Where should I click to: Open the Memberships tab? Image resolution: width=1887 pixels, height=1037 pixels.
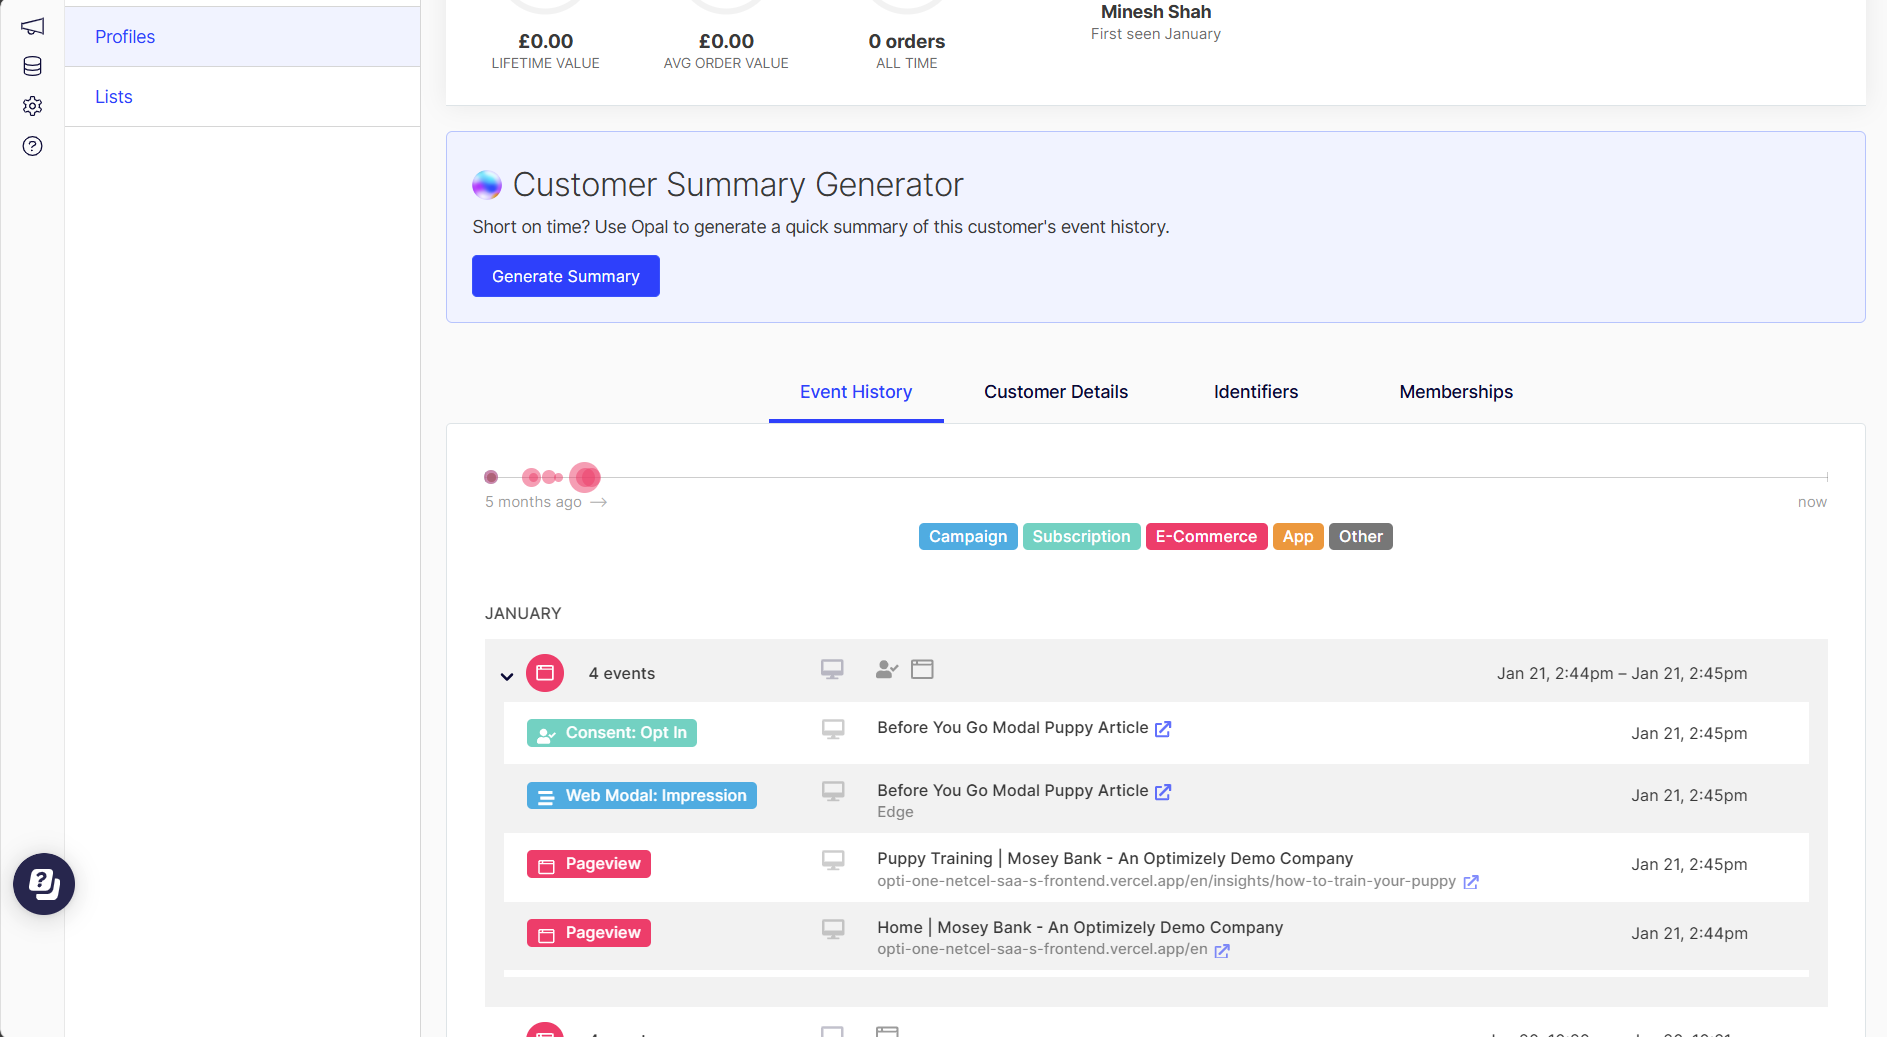pos(1455,392)
